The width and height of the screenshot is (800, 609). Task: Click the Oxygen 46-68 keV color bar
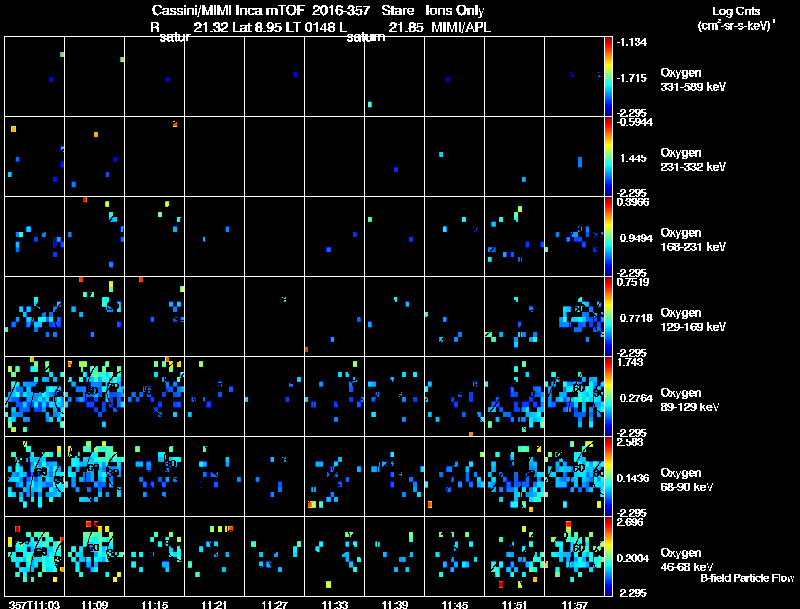(x=608, y=556)
